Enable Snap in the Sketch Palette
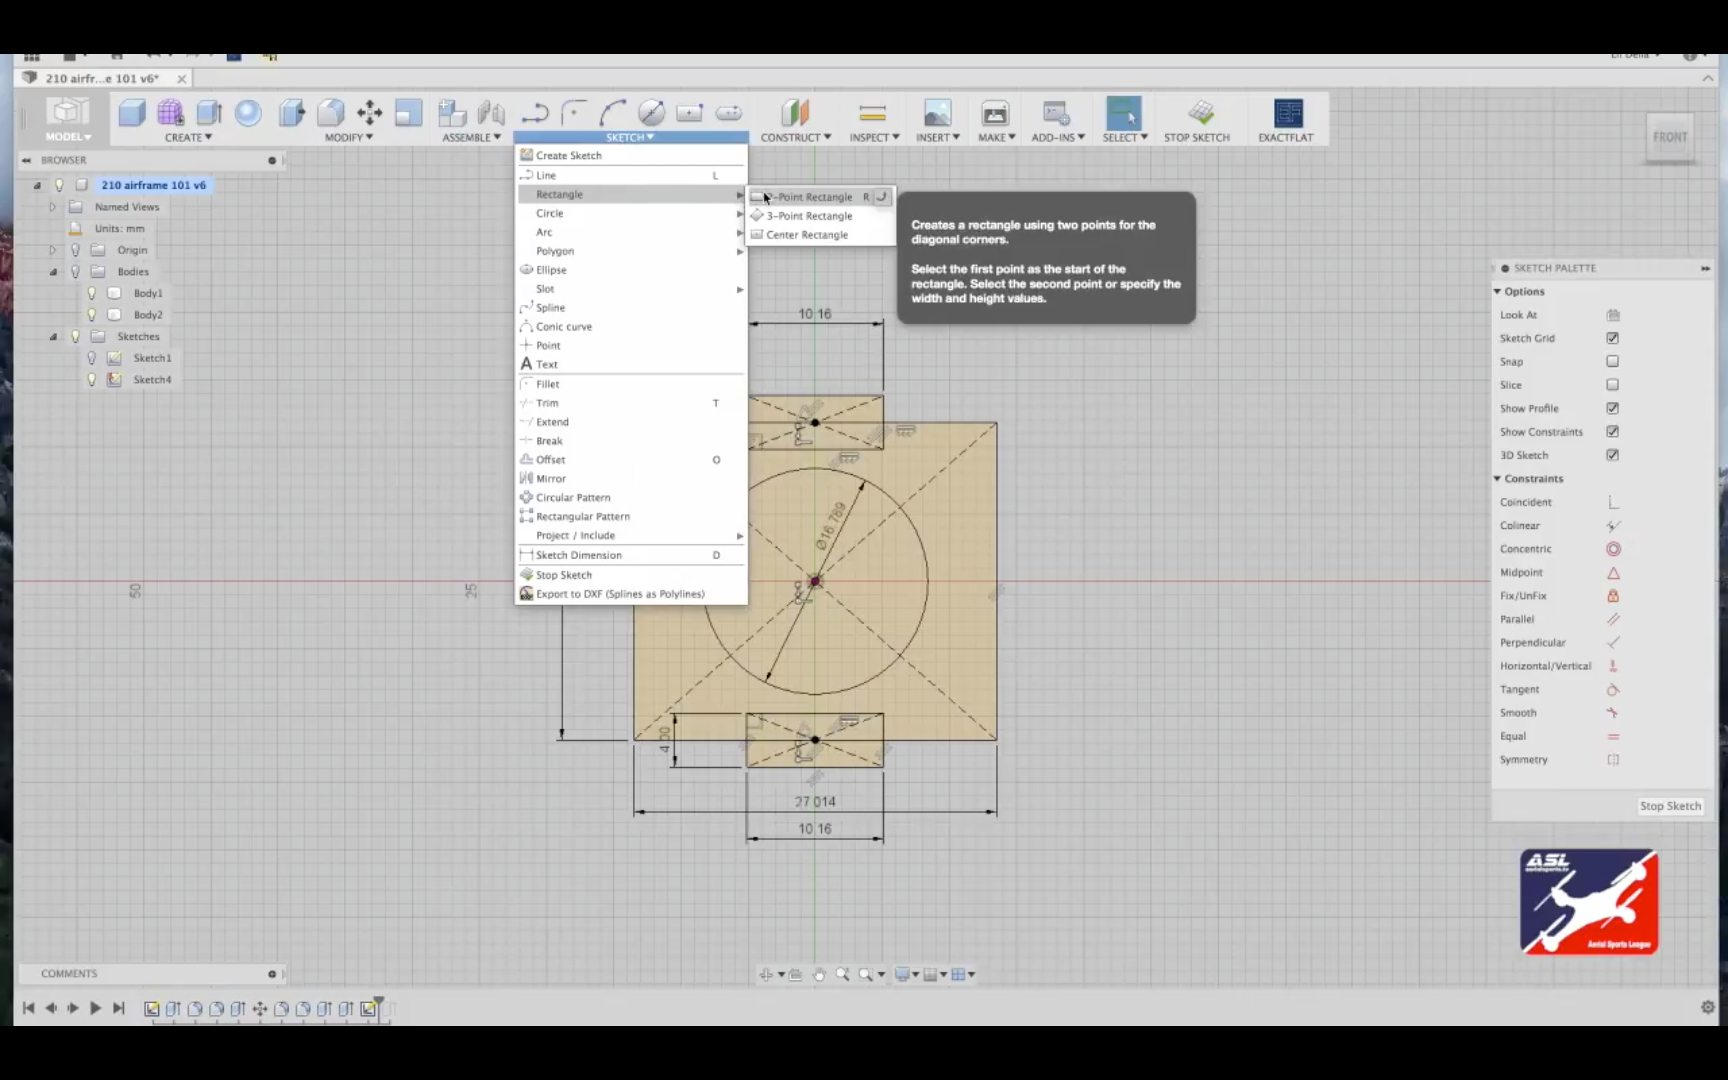Viewport: 1728px width, 1080px height. click(x=1613, y=361)
